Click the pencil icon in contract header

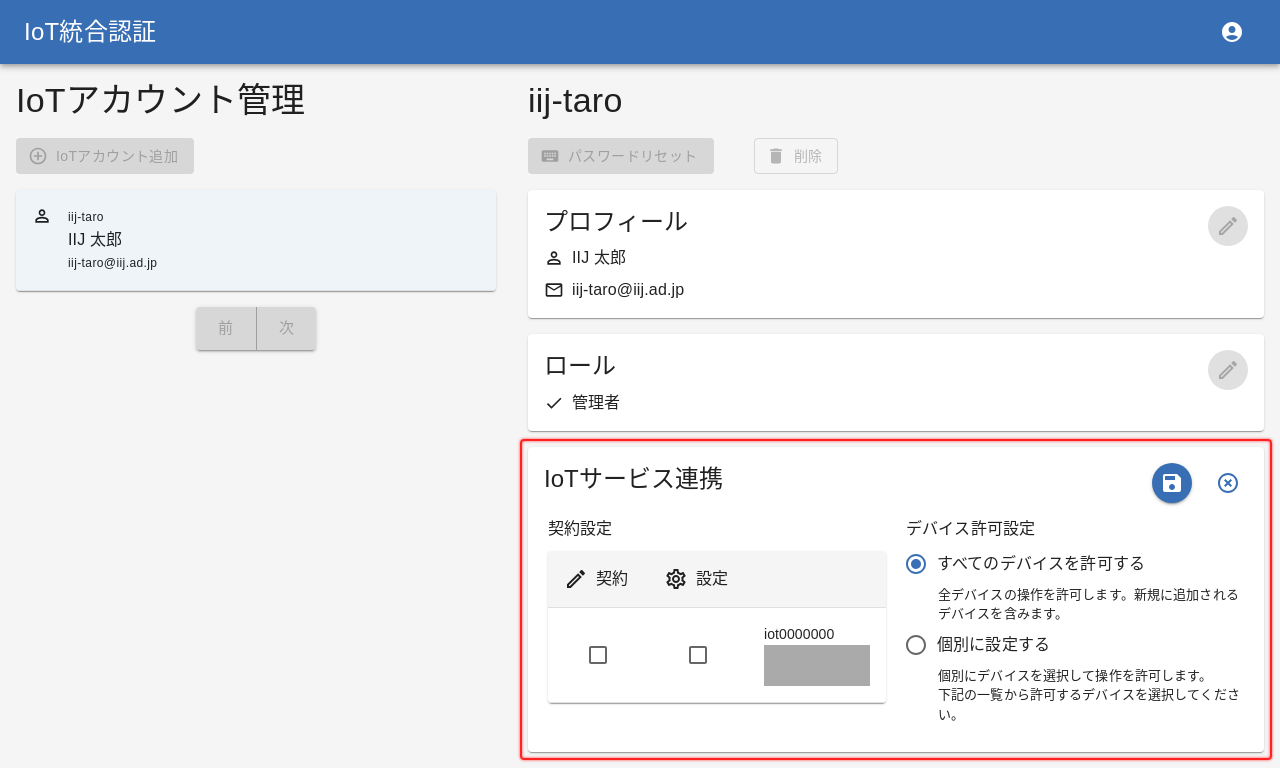[x=576, y=579]
